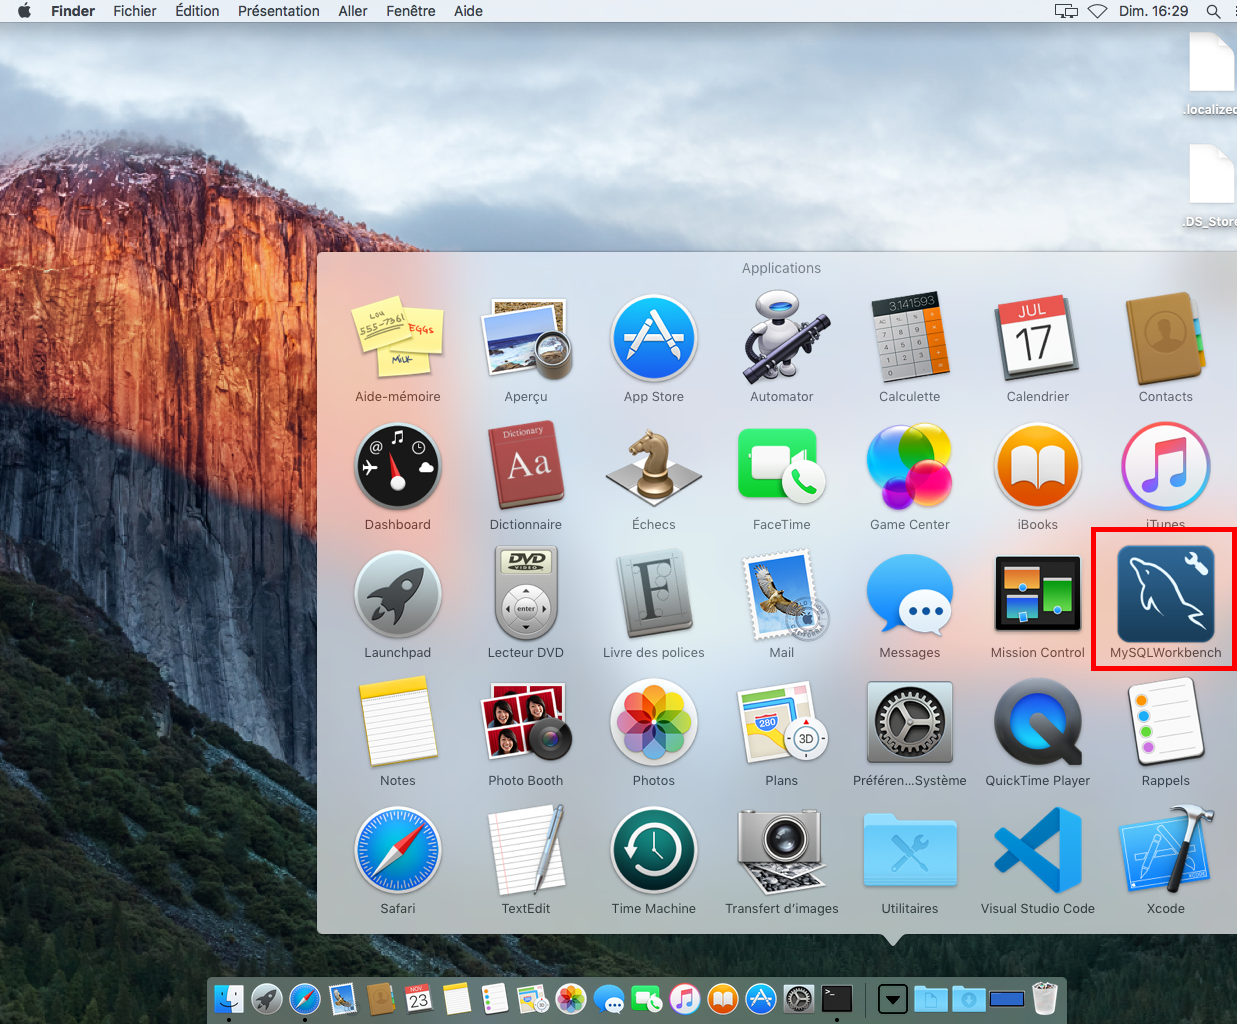Screen dimensions: 1237x1024
Task: Expand the Downloads folder stack in Dock
Action: 968,998
